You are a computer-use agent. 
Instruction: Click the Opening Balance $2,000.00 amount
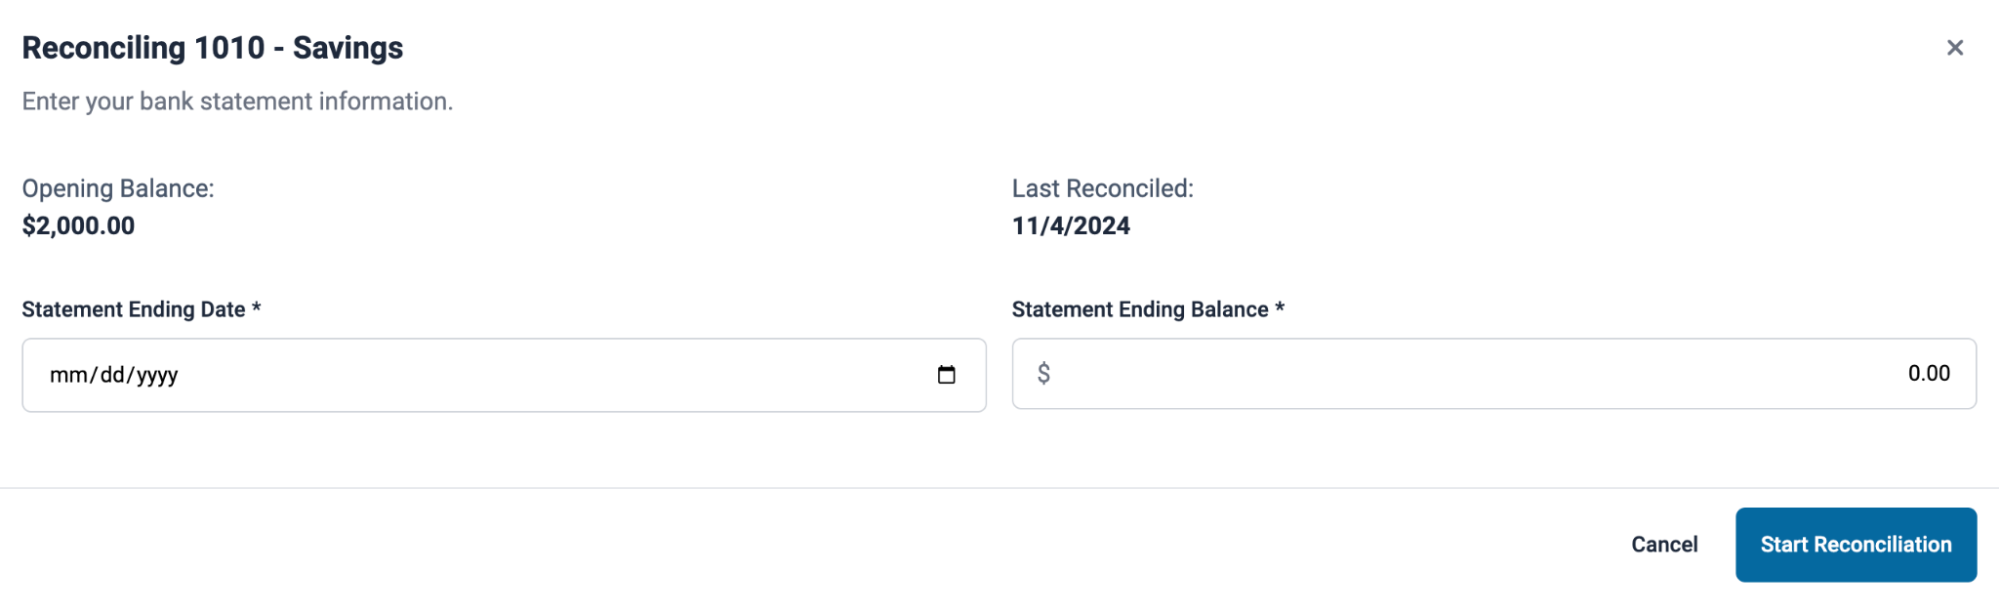tap(77, 226)
